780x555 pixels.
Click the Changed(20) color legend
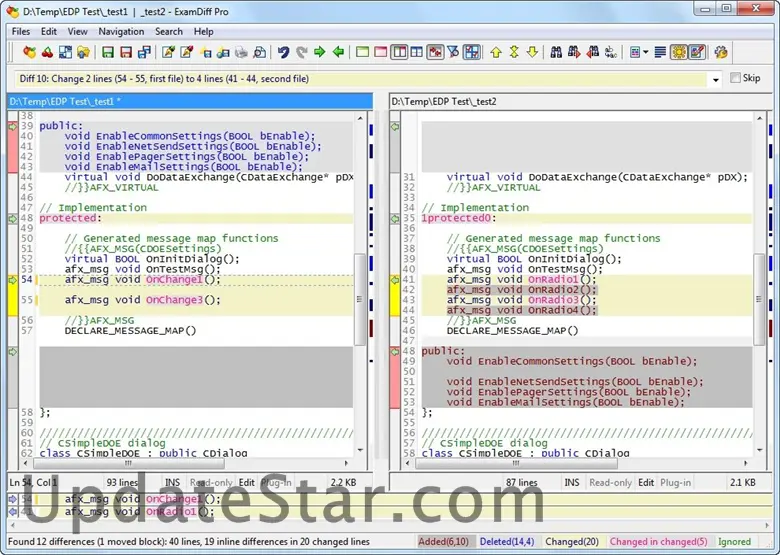click(572, 542)
